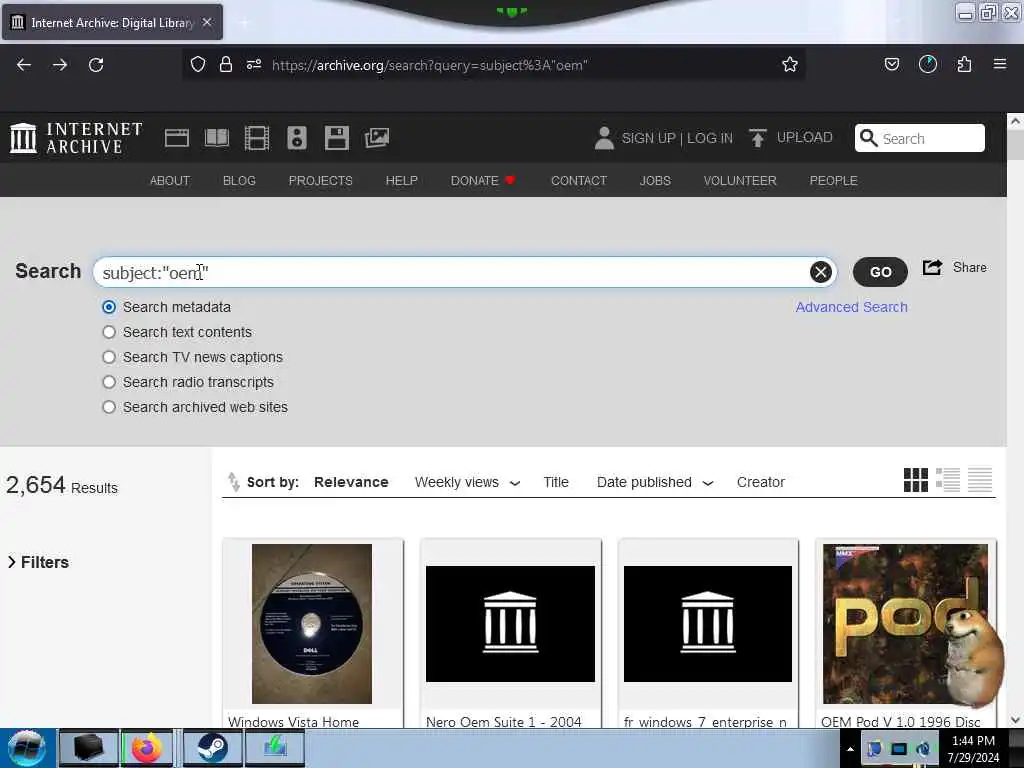Click the LOG IN link
The width and height of the screenshot is (1024, 768).
[x=710, y=138]
